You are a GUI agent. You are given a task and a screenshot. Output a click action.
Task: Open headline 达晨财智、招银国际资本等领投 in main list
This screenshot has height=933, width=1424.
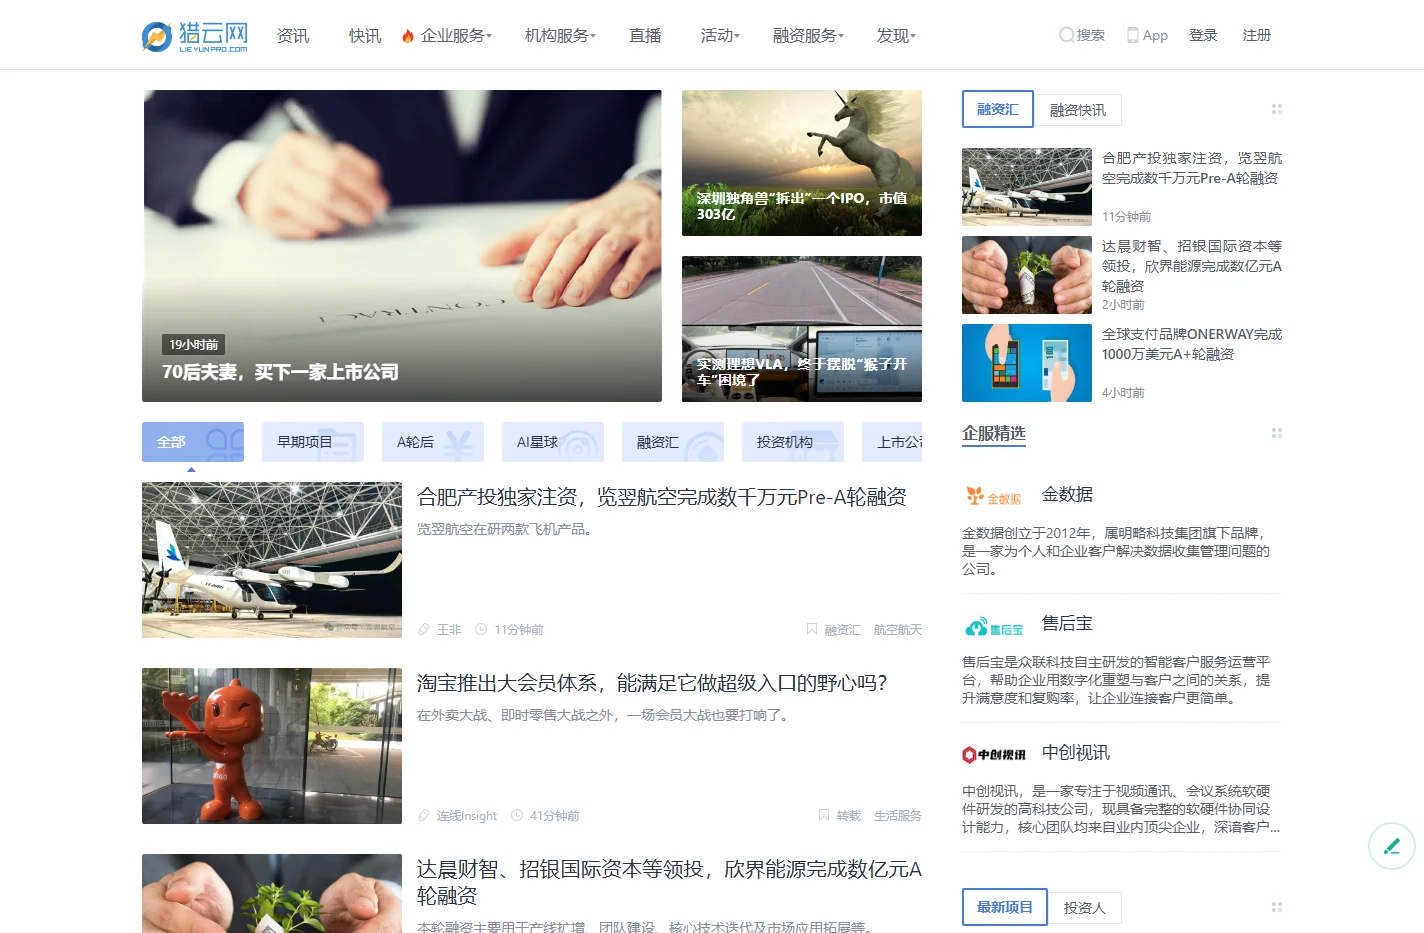coord(669,882)
